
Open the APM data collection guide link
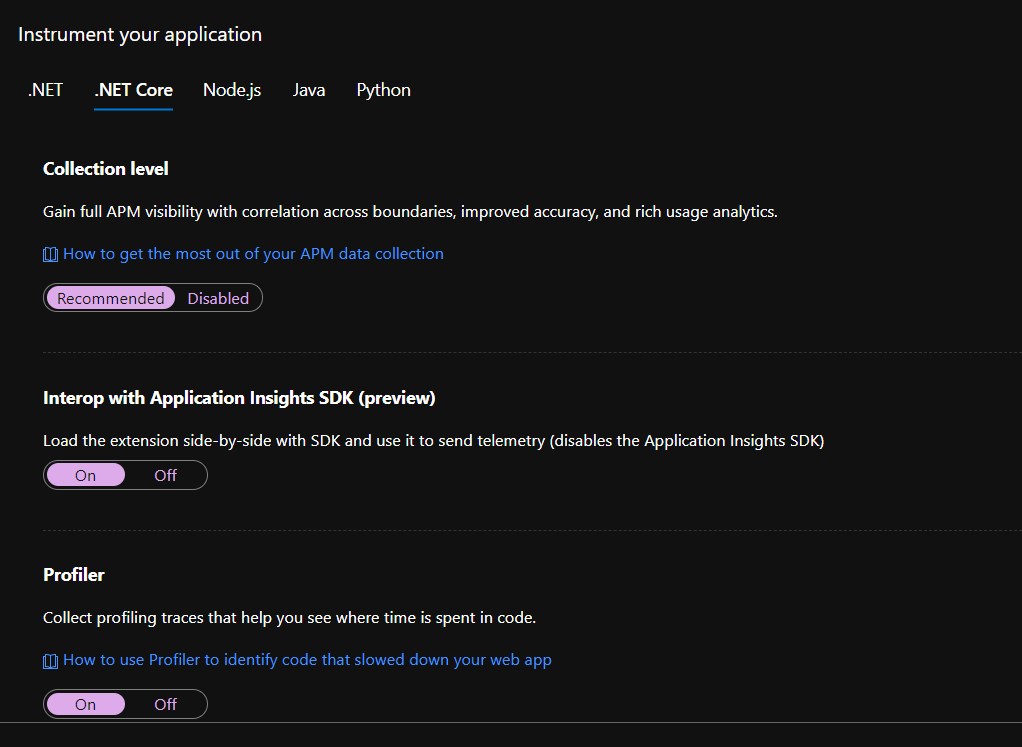pos(252,254)
